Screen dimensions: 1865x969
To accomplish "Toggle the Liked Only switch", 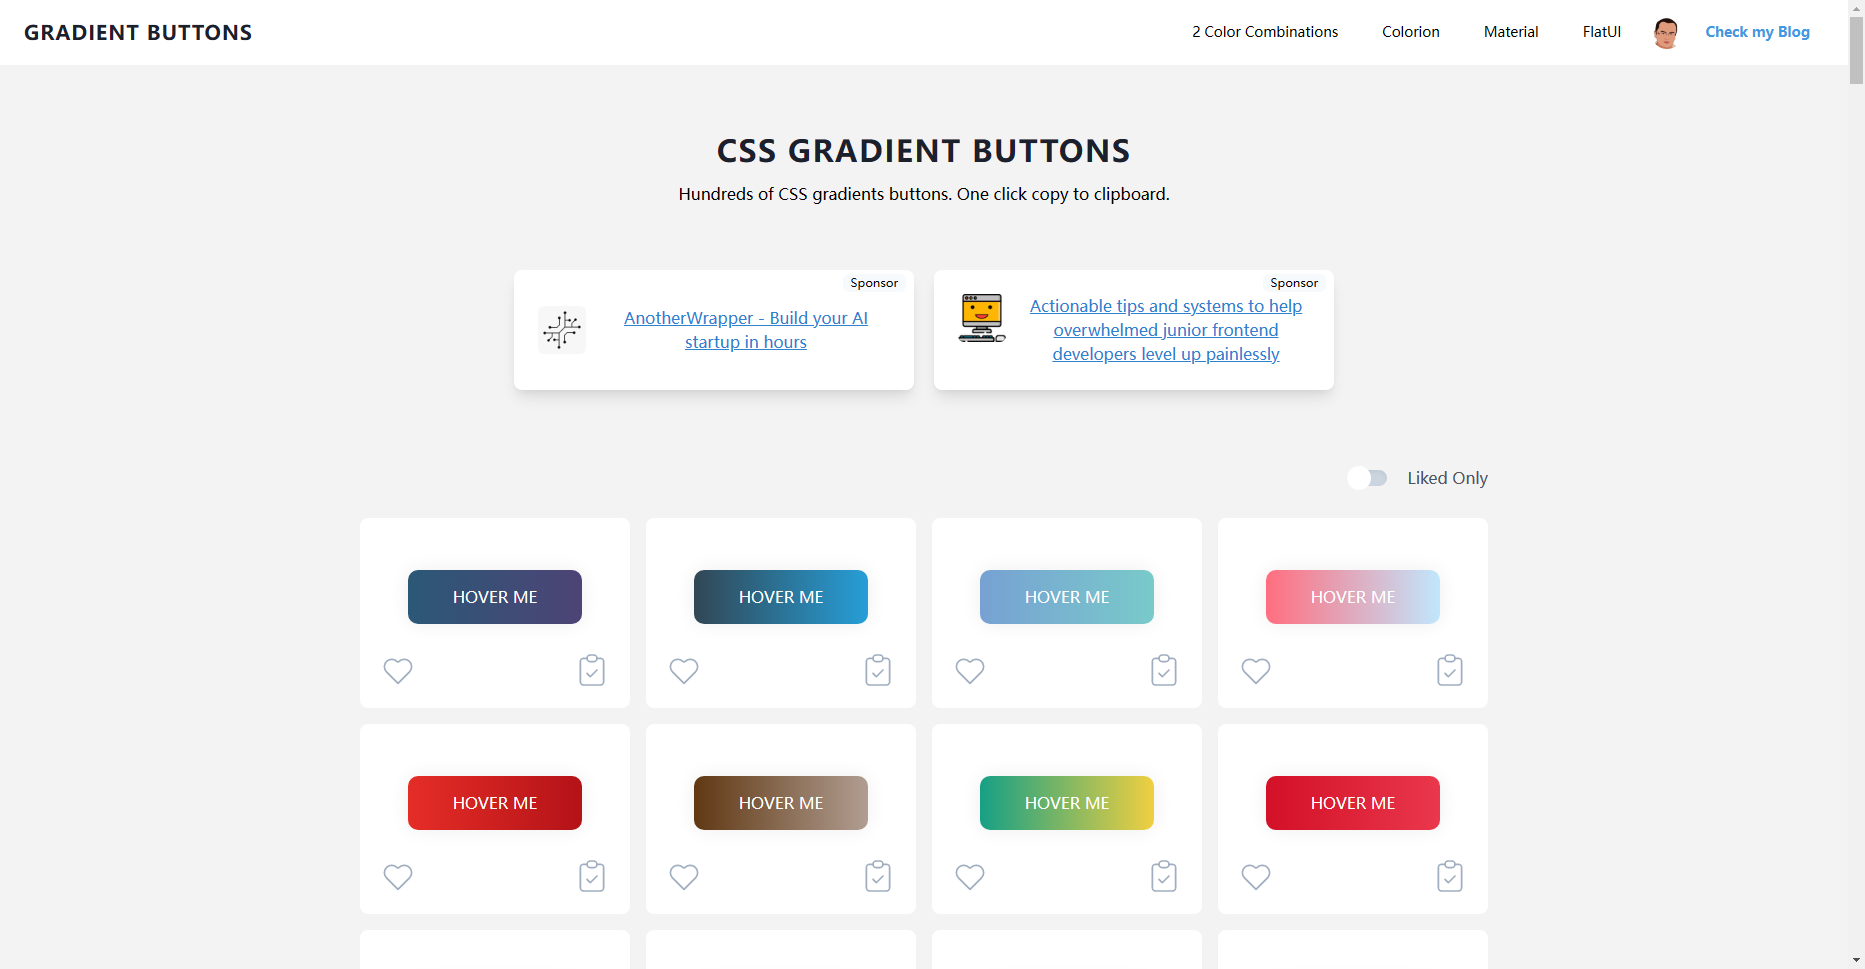I will pyautogui.click(x=1367, y=478).
